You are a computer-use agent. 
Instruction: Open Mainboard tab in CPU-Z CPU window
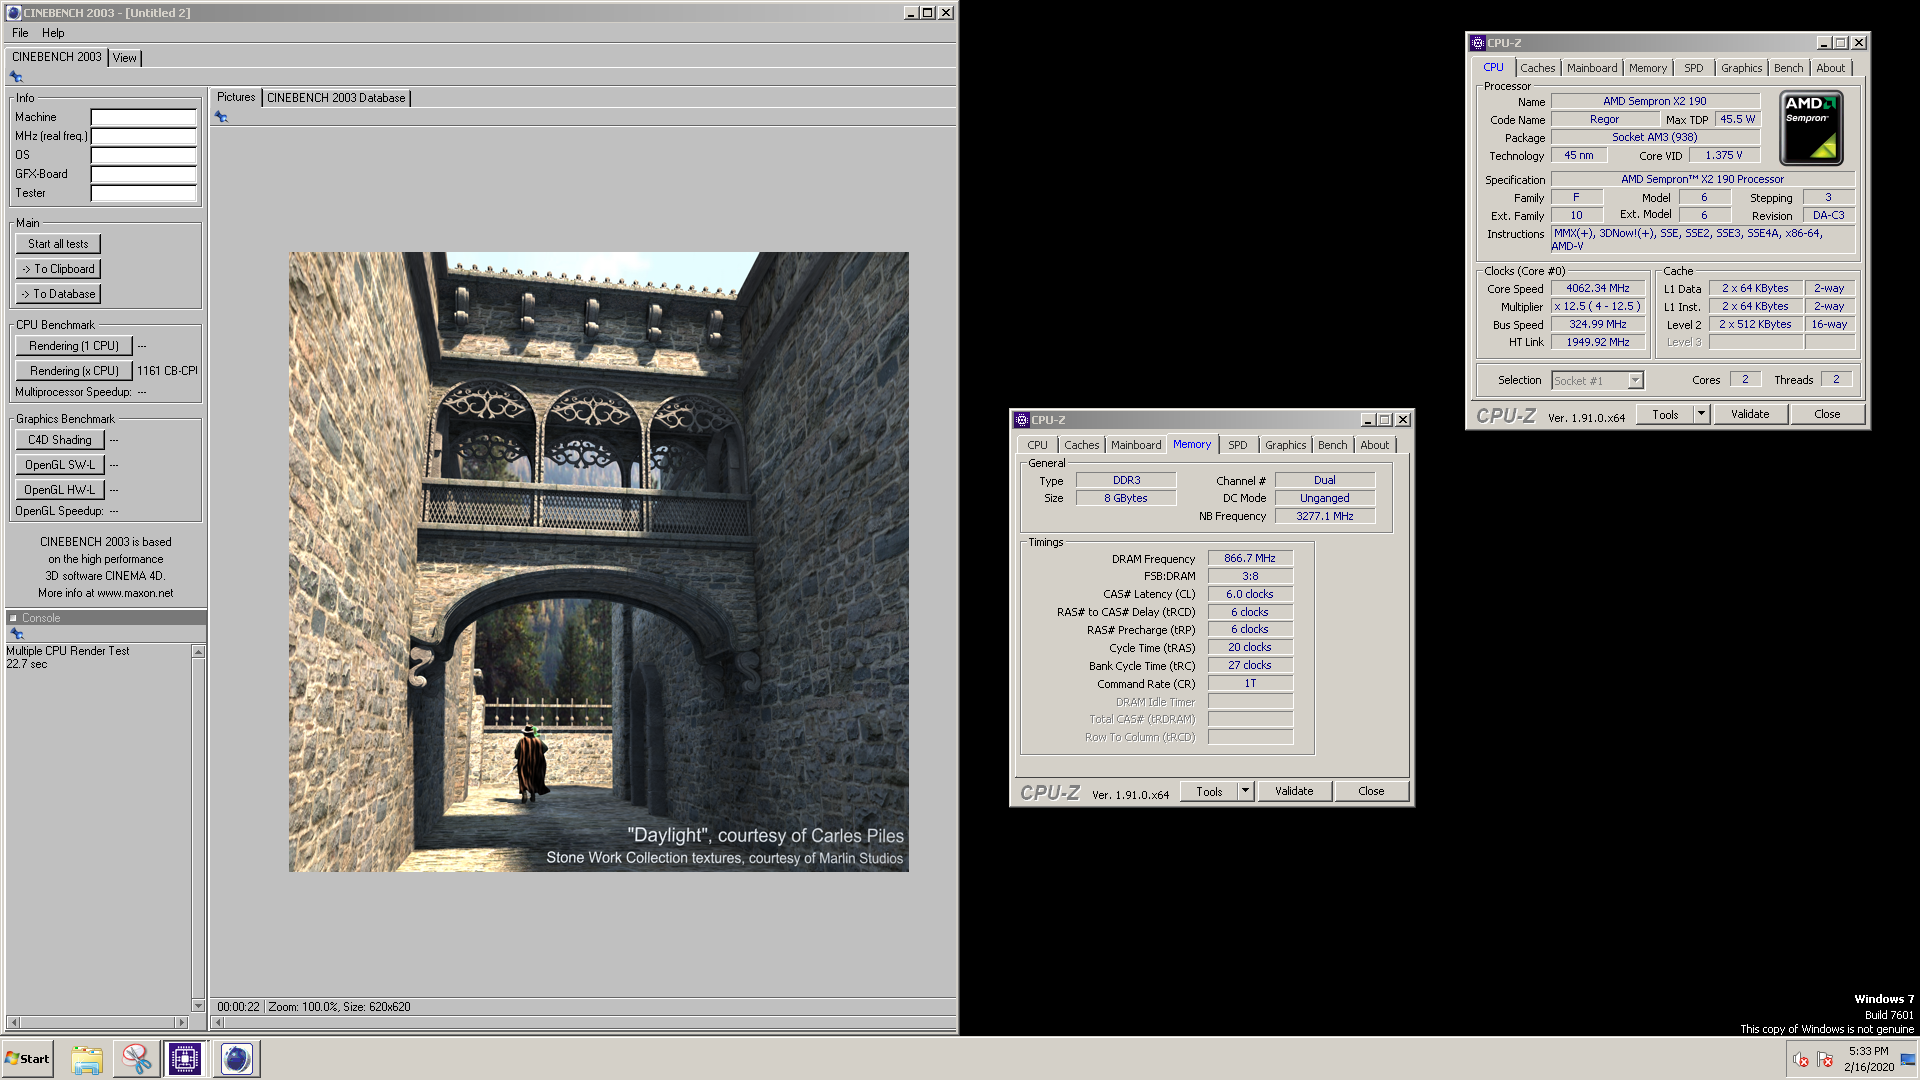click(x=1592, y=68)
